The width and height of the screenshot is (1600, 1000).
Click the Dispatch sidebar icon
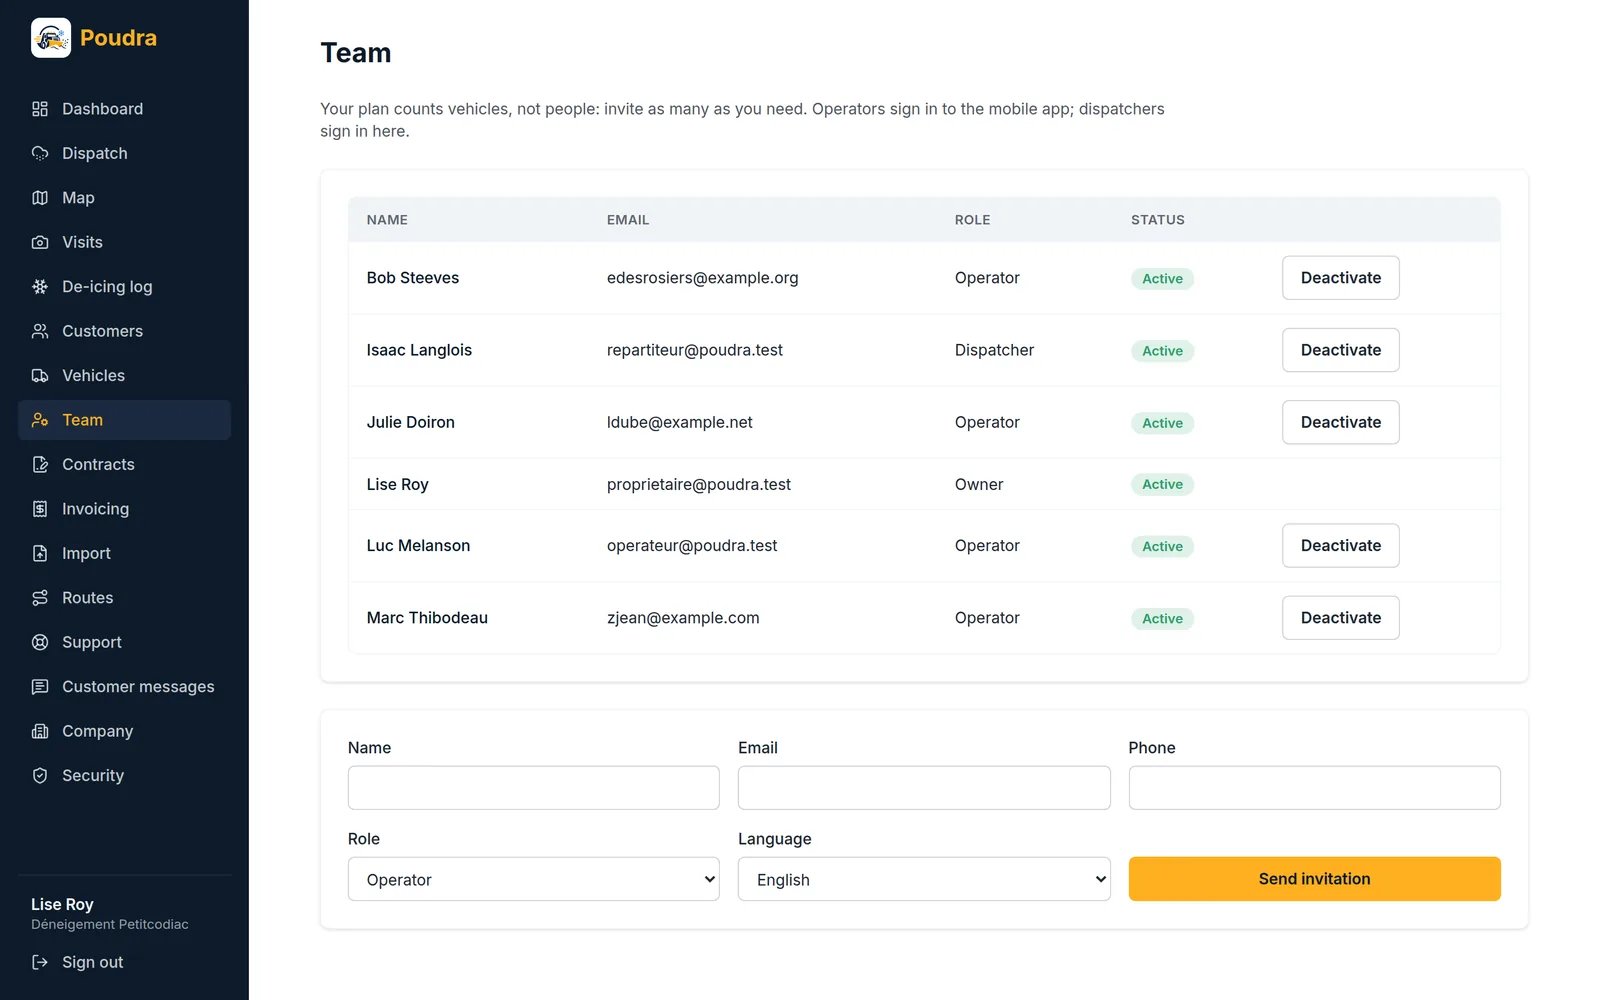click(40, 153)
